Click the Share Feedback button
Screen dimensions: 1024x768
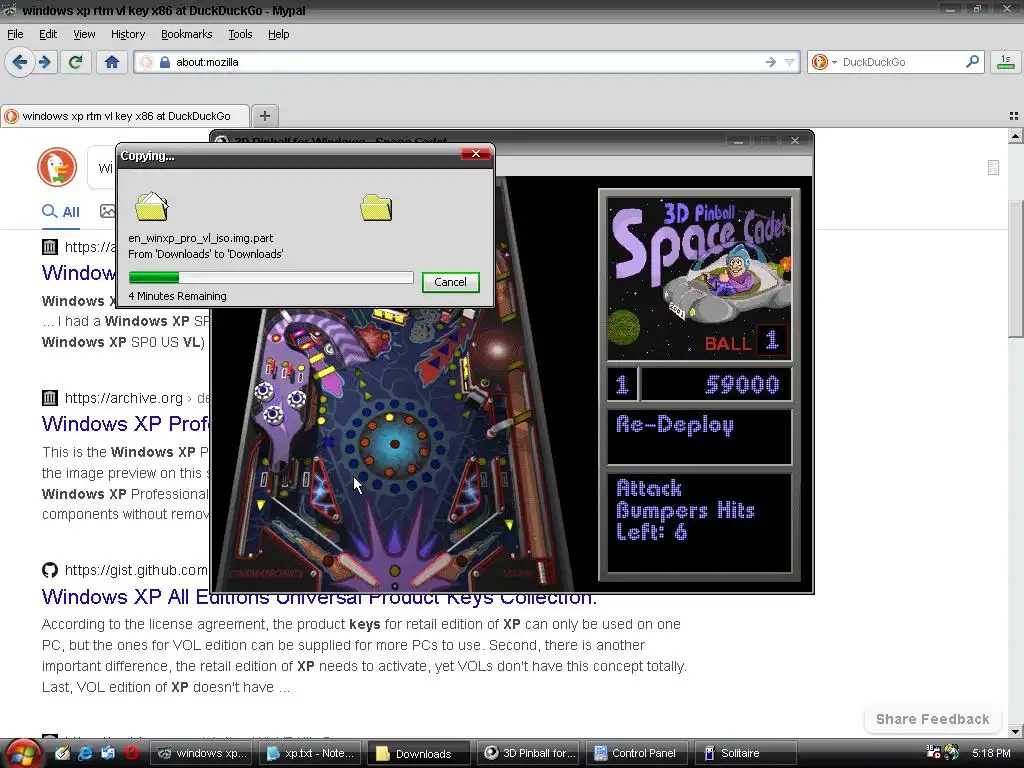(x=933, y=719)
